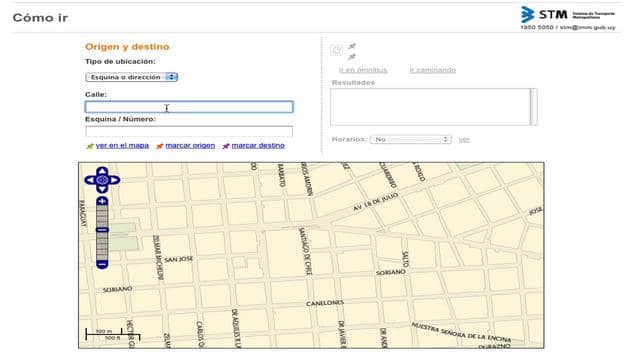Click the Resultados box scrollbar
Screen dimensions: 640x360
click(533, 107)
